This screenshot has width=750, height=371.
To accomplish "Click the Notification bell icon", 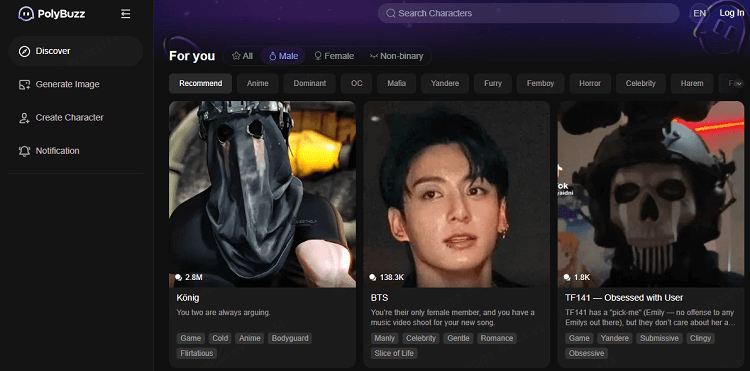I will point(24,151).
